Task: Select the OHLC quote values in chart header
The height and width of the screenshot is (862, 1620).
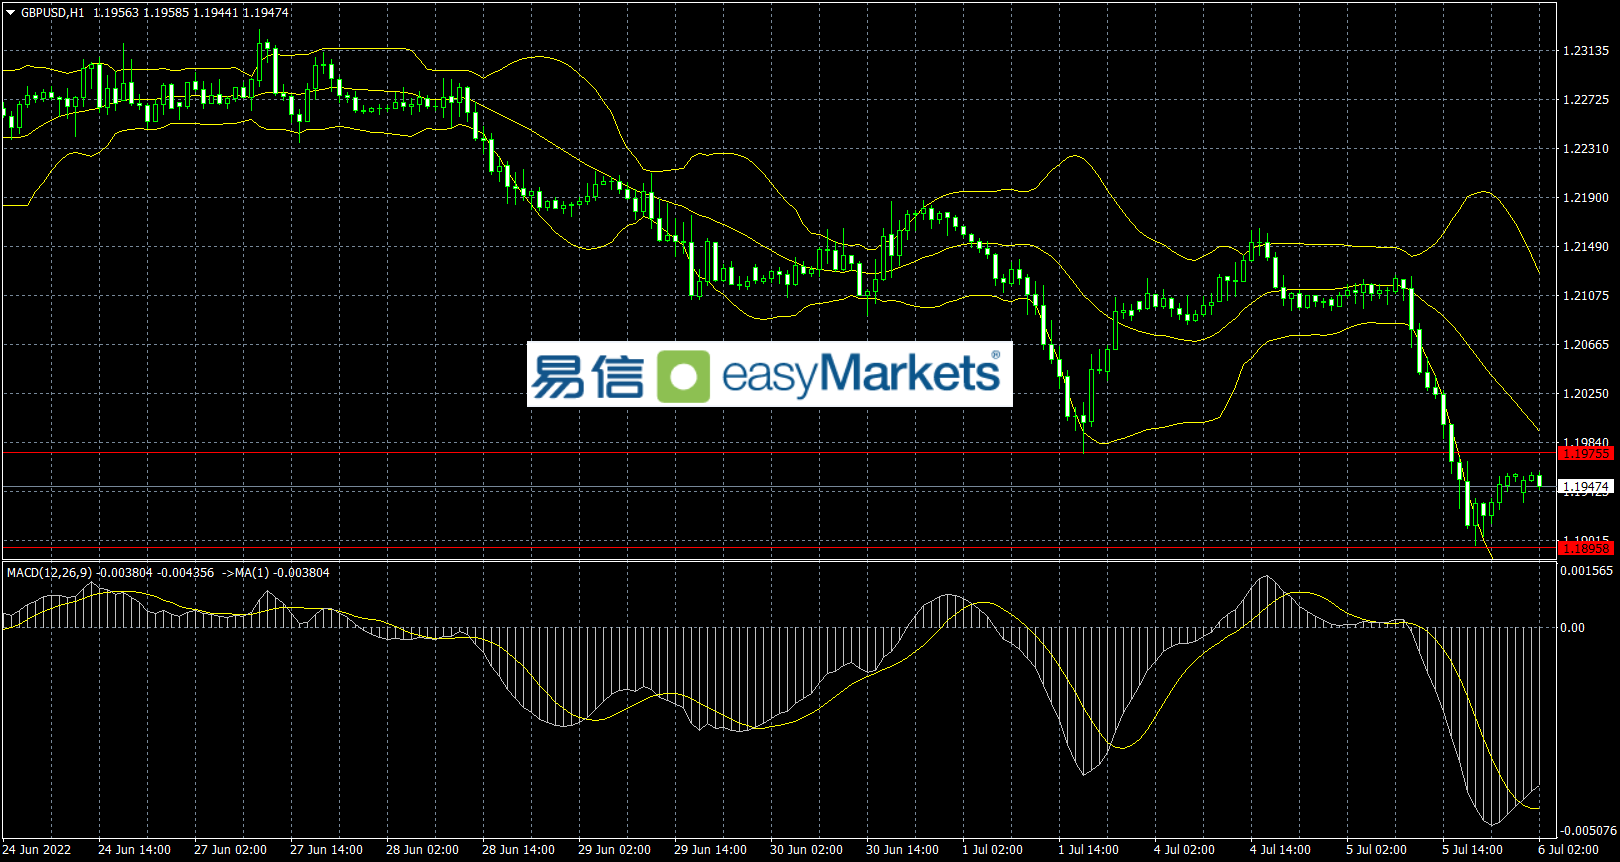Action: tap(191, 13)
